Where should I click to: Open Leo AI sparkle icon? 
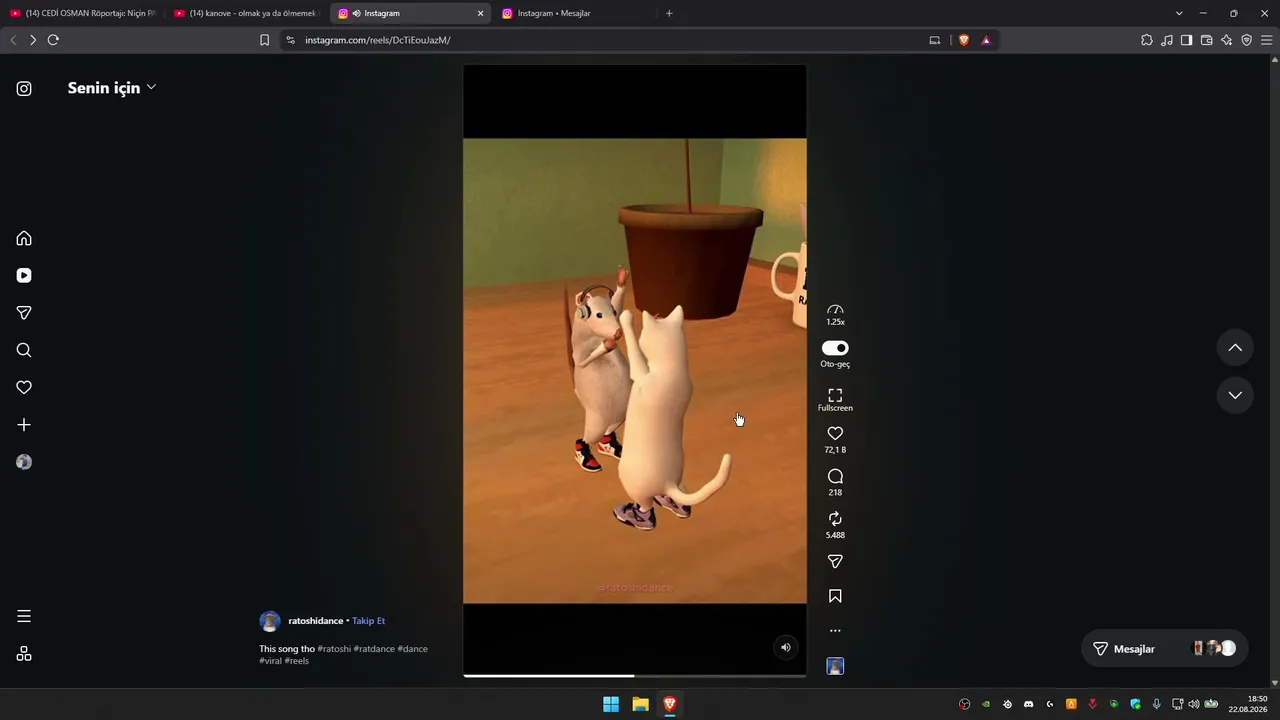point(1227,40)
